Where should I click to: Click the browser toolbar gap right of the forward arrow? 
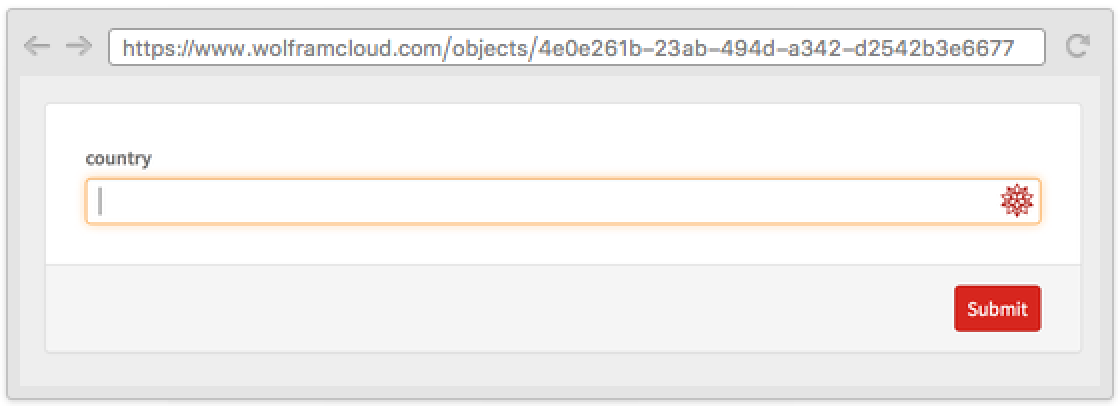(x=101, y=47)
